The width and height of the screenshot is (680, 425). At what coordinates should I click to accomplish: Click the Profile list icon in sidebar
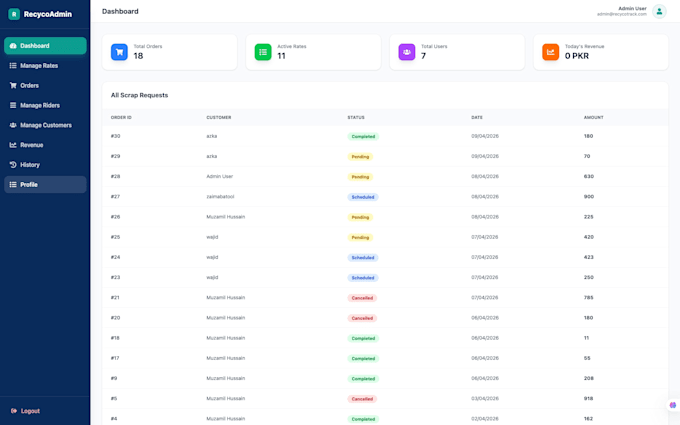(x=13, y=185)
